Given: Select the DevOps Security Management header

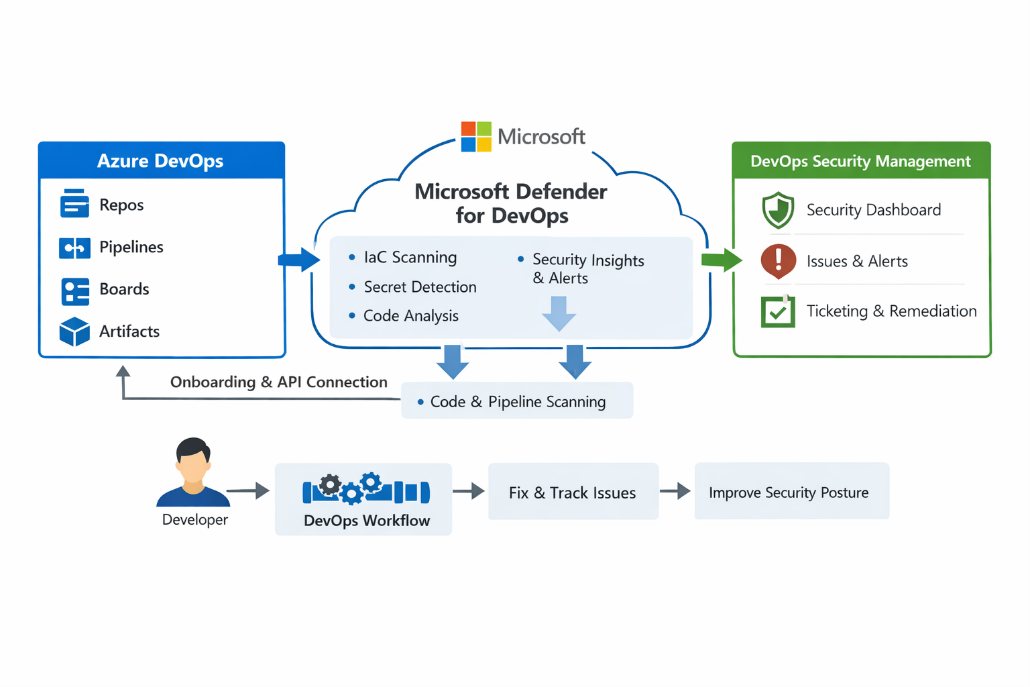Looking at the screenshot, I should click(861, 160).
